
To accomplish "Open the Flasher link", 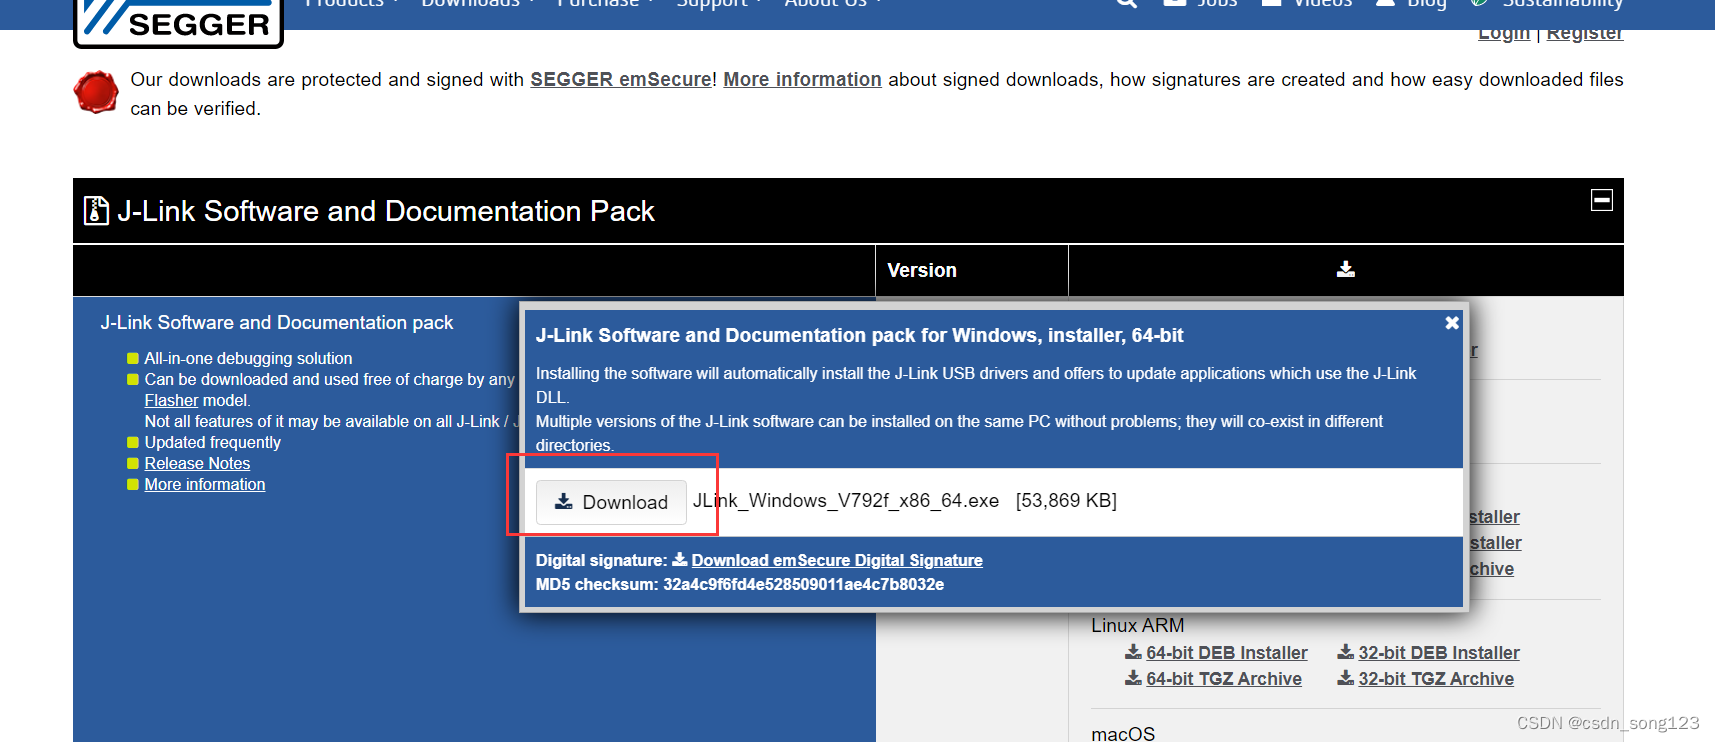I will tap(171, 401).
